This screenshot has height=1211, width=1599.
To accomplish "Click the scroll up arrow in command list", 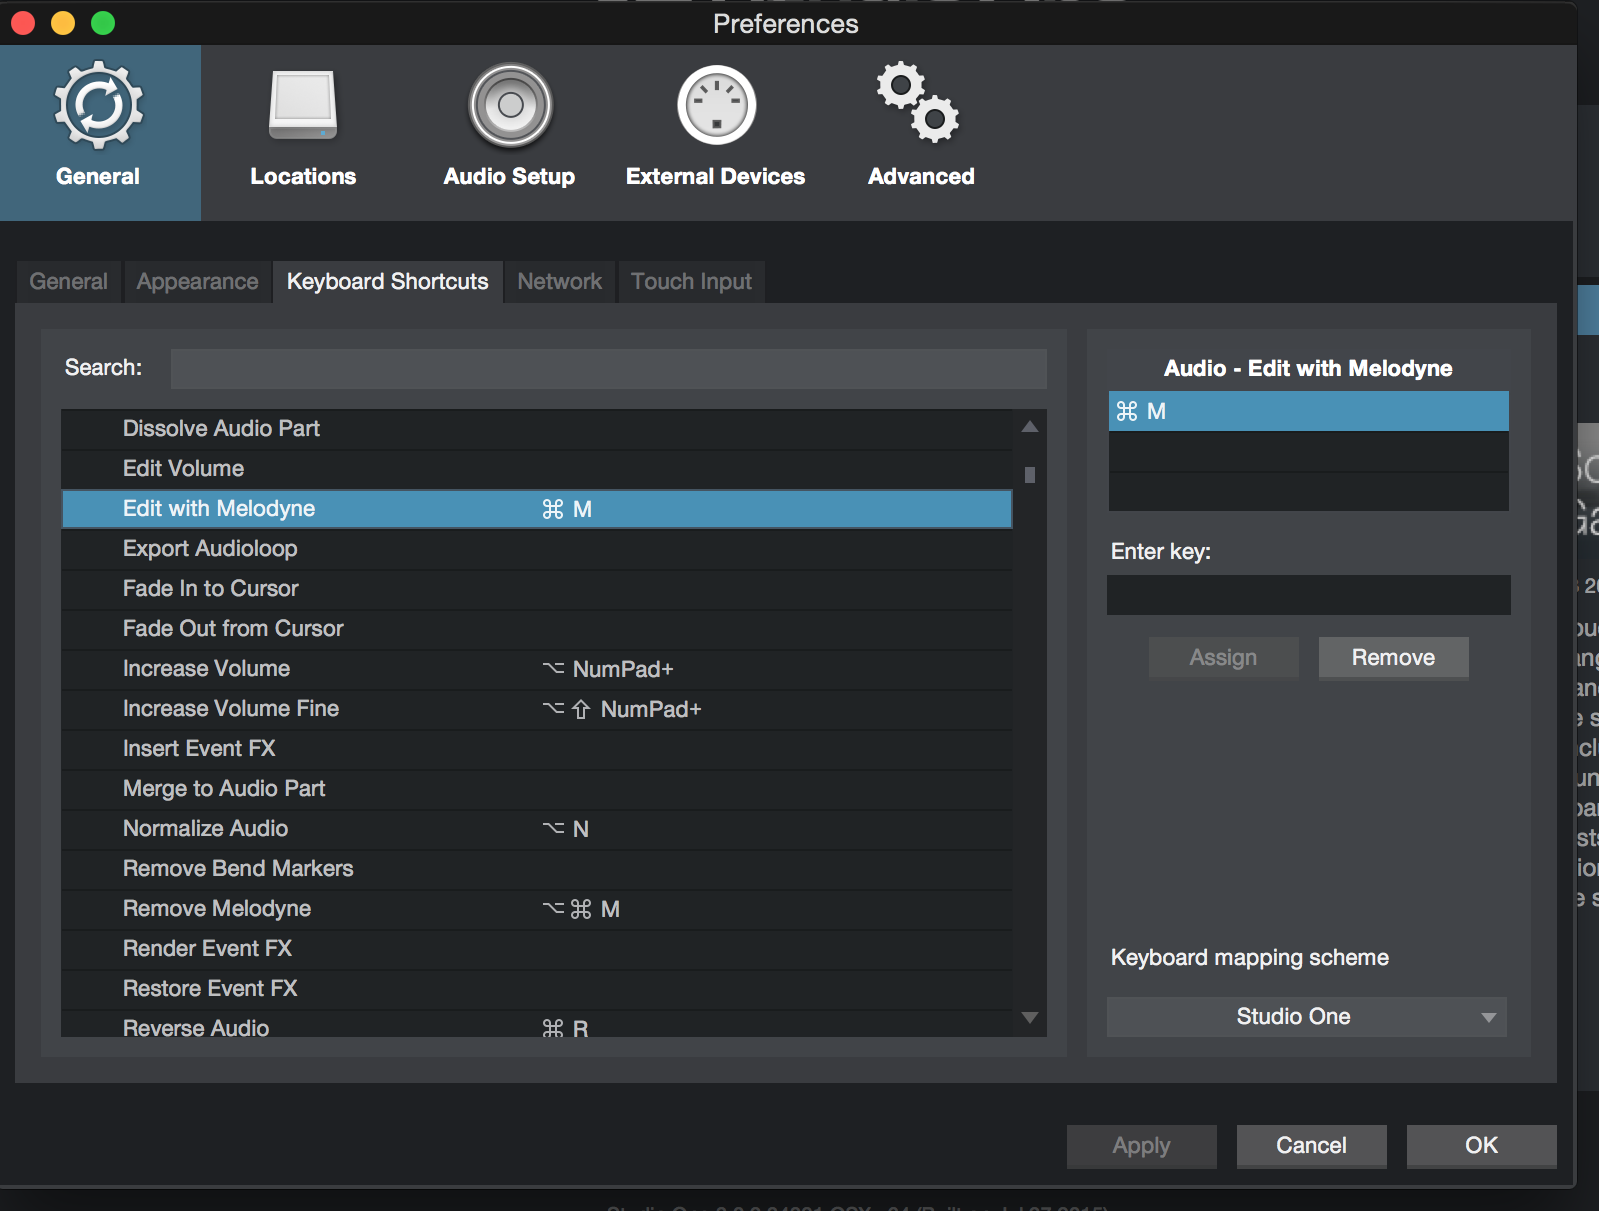I will pyautogui.click(x=1030, y=427).
